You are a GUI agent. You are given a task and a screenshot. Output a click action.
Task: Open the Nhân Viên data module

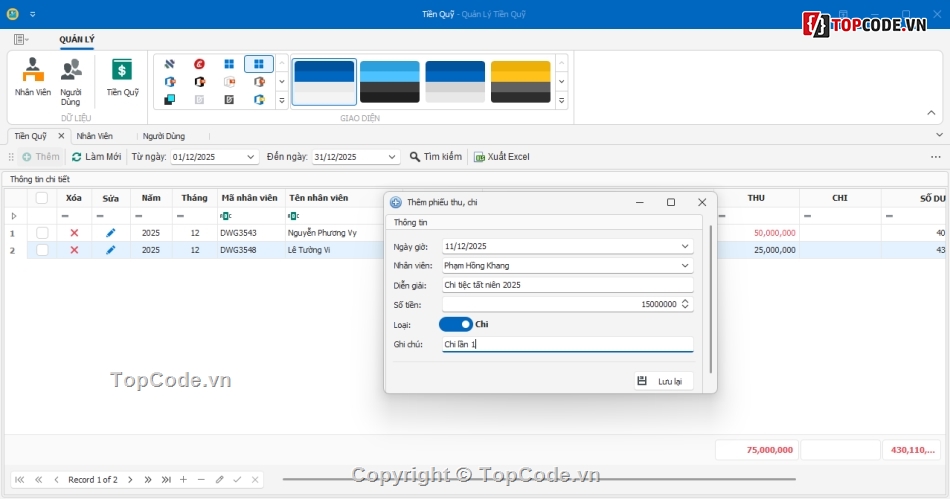pos(33,77)
